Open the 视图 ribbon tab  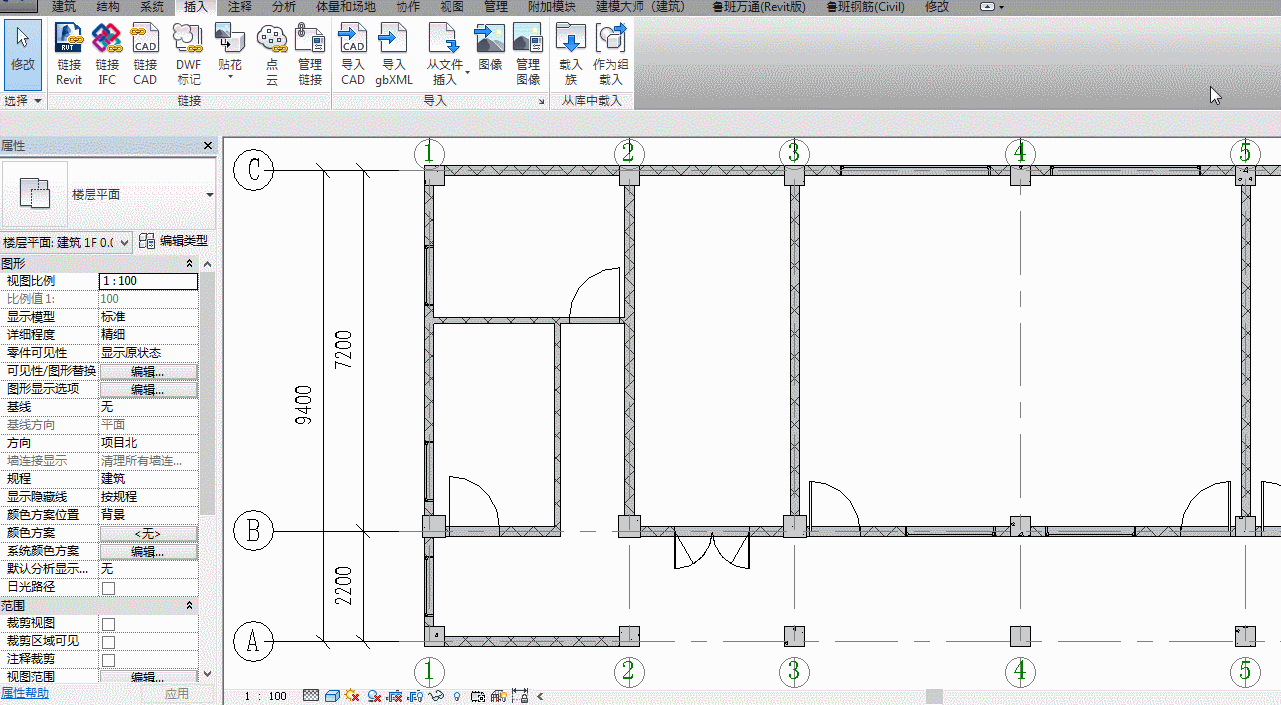point(452,6)
